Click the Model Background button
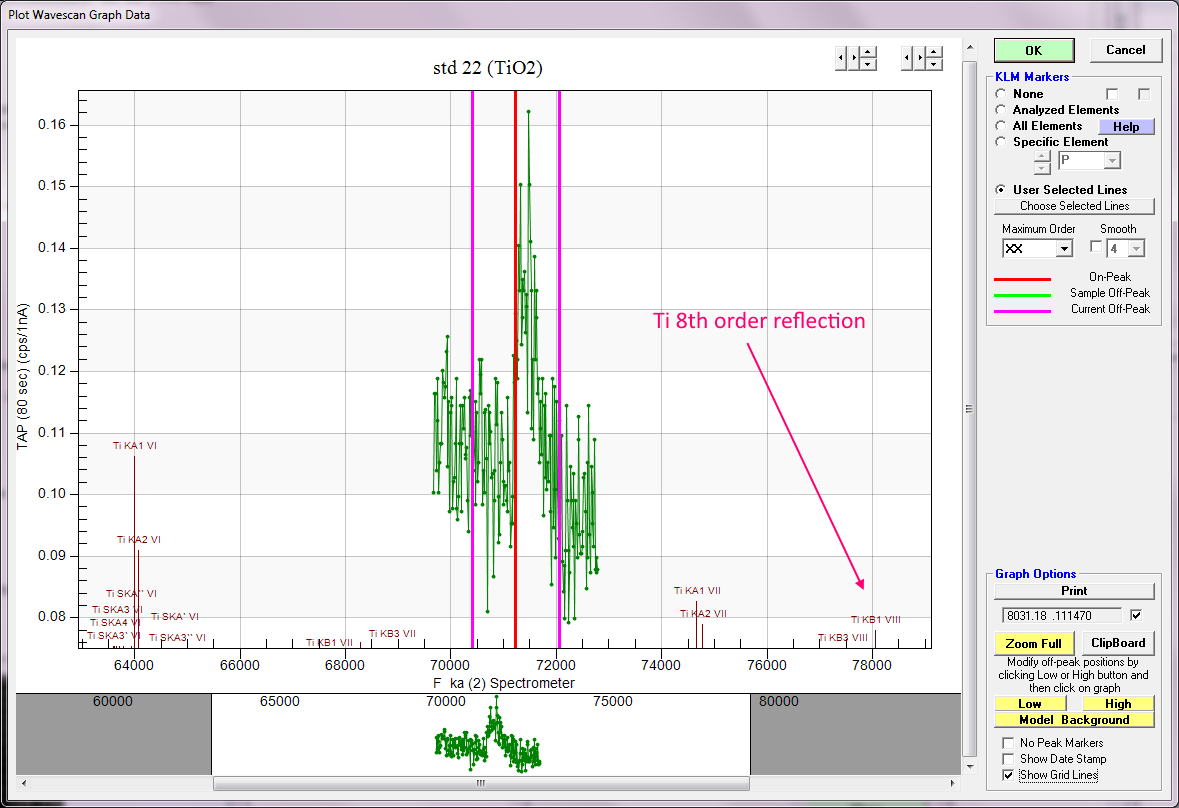Viewport: 1179px width, 808px height. 1074,720
